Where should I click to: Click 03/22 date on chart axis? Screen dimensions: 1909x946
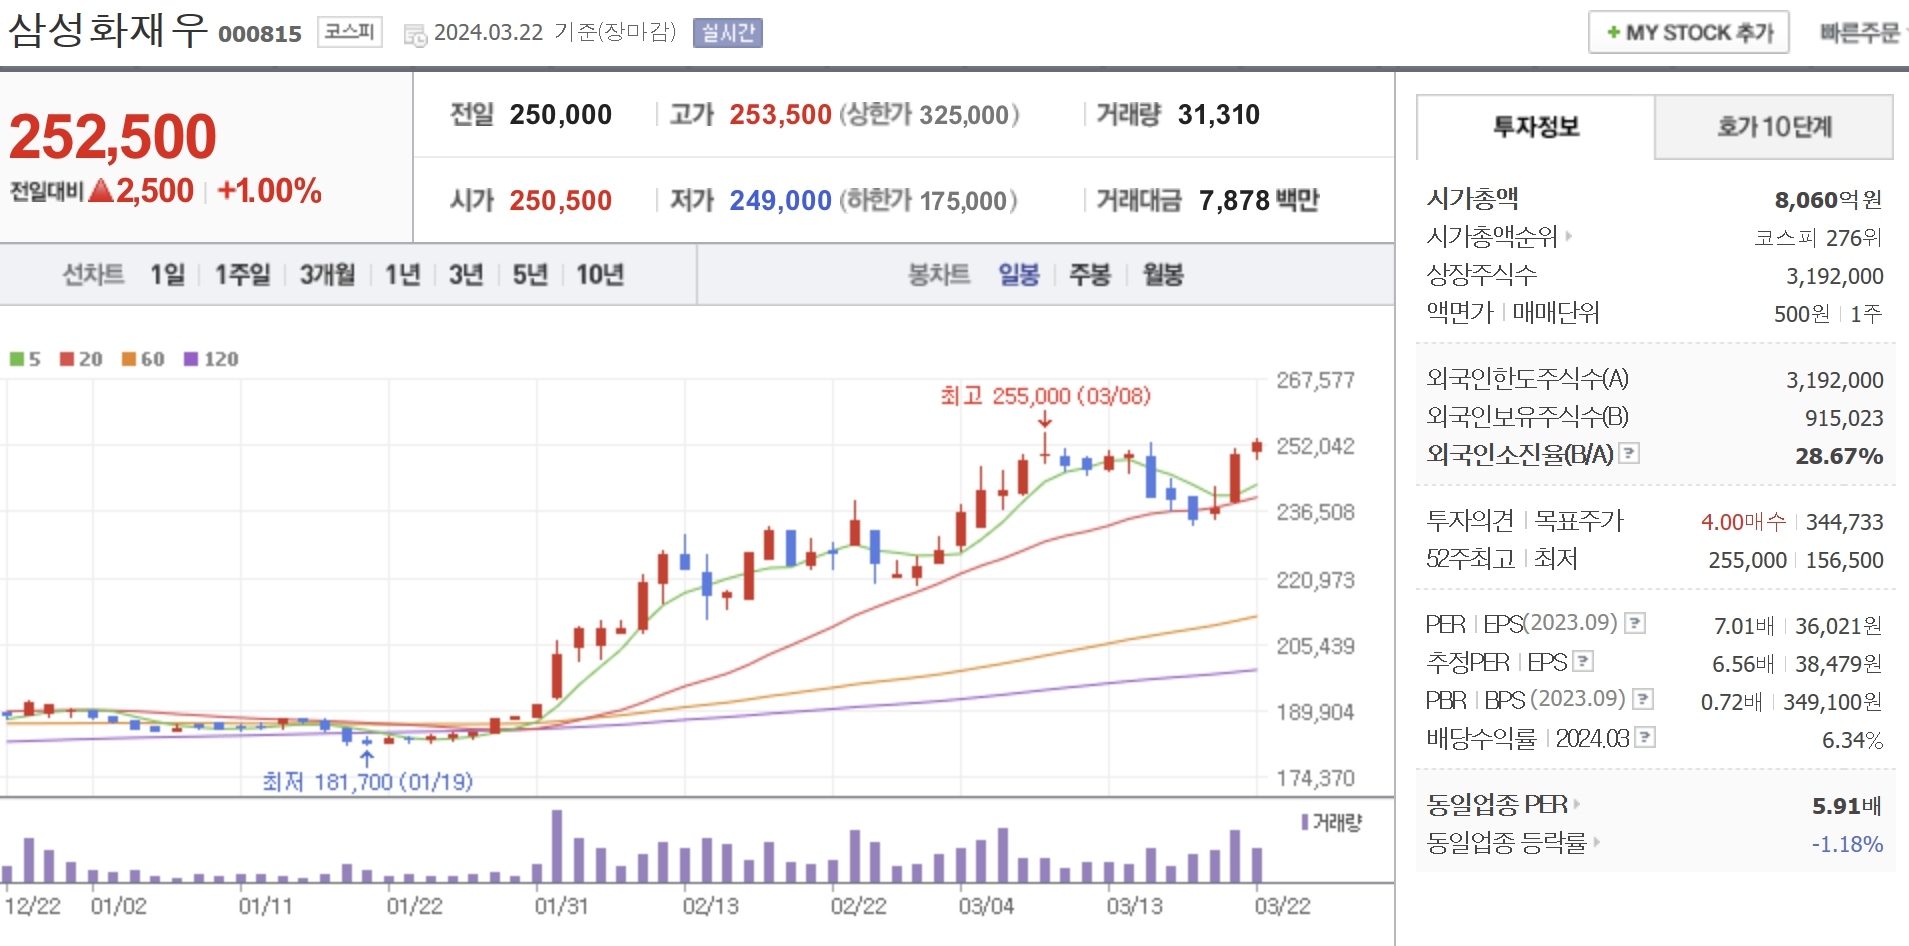point(1283,906)
